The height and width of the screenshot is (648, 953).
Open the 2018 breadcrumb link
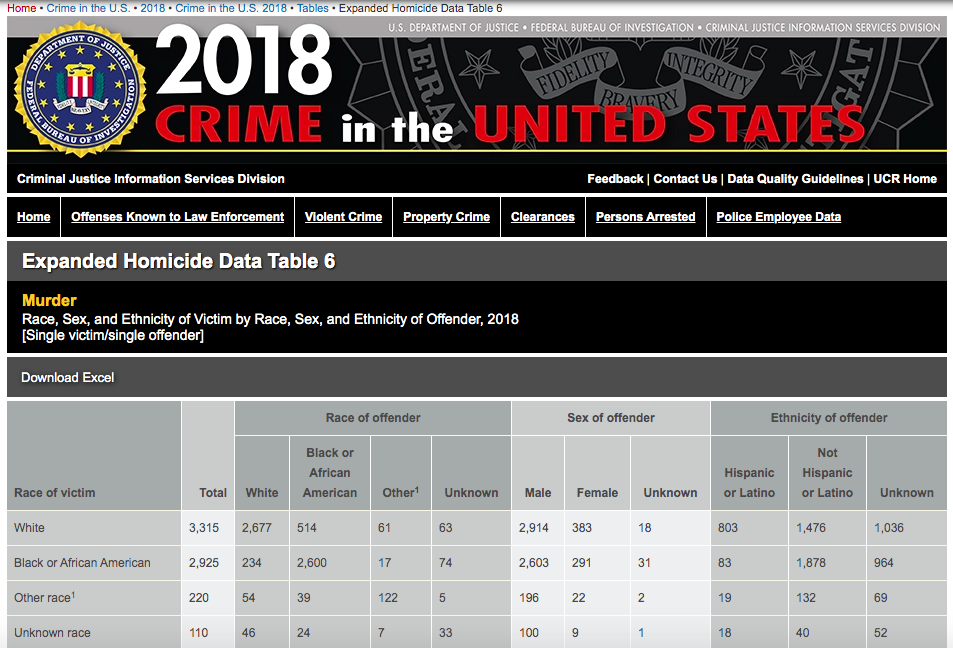coord(153,9)
